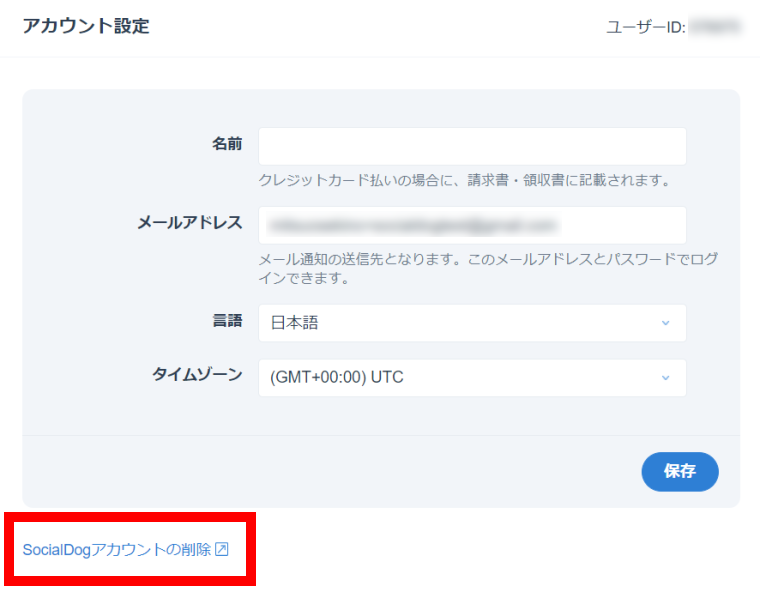This screenshot has width=760, height=592.
Task: Click the credit card invoice help text
Action: tap(463, 181)
